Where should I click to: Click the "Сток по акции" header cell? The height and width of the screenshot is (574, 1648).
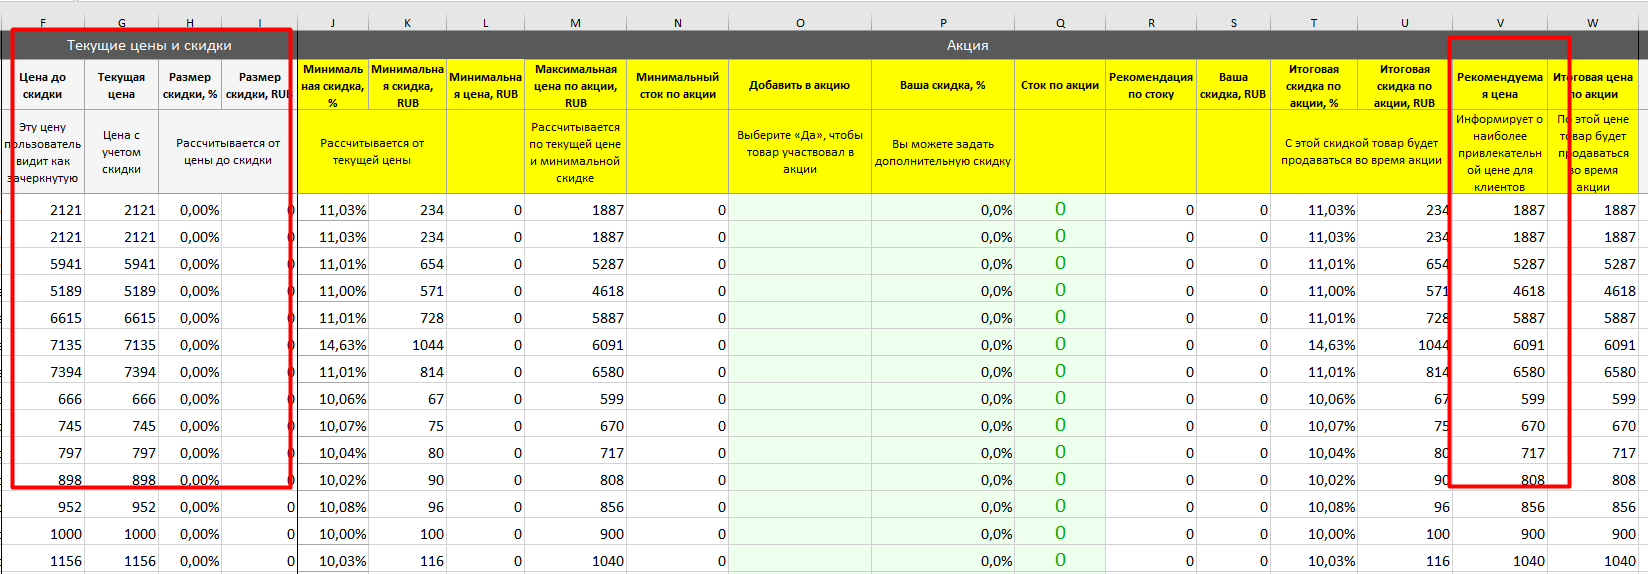click(x=1059, y=85)
